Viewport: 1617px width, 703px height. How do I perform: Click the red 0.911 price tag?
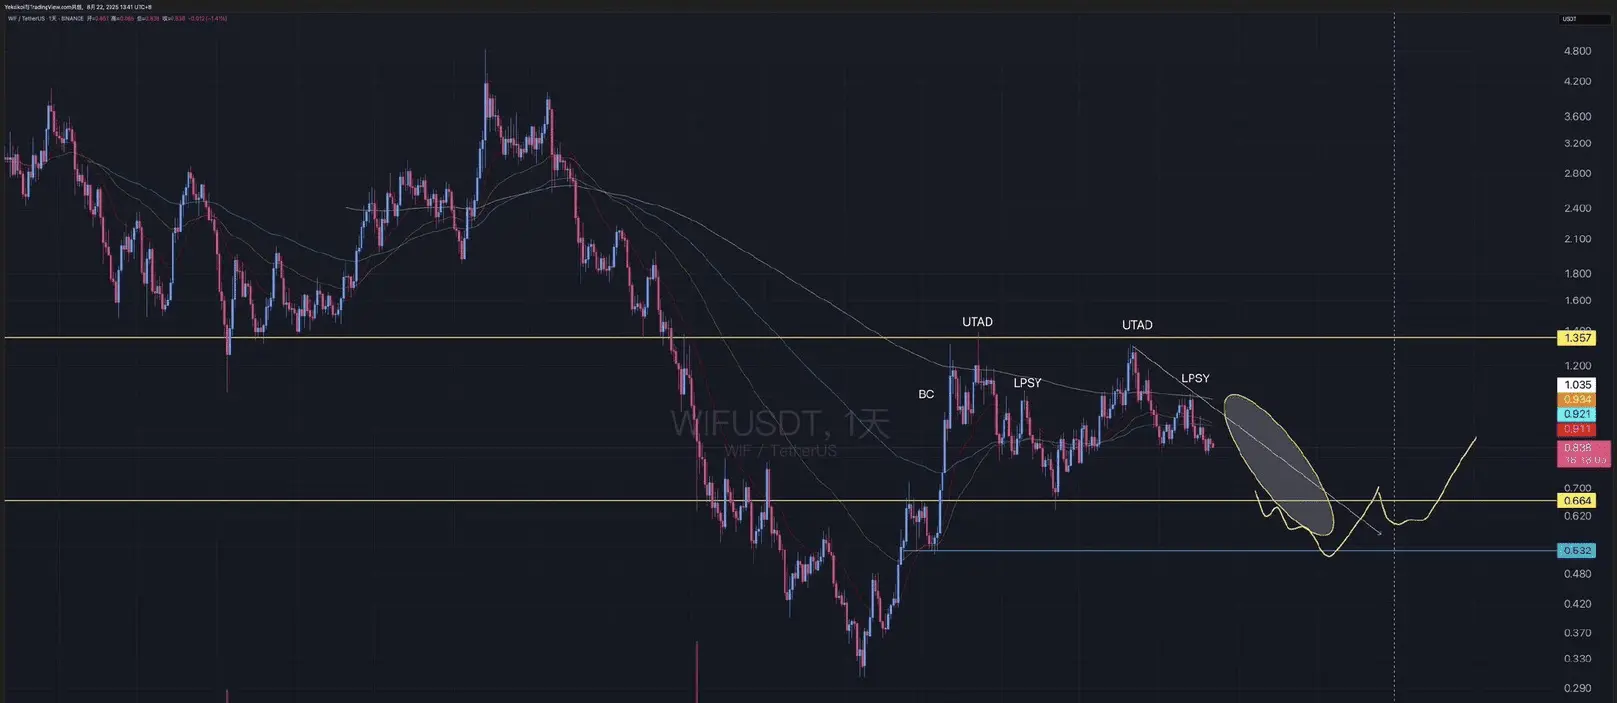point(1577,429)
